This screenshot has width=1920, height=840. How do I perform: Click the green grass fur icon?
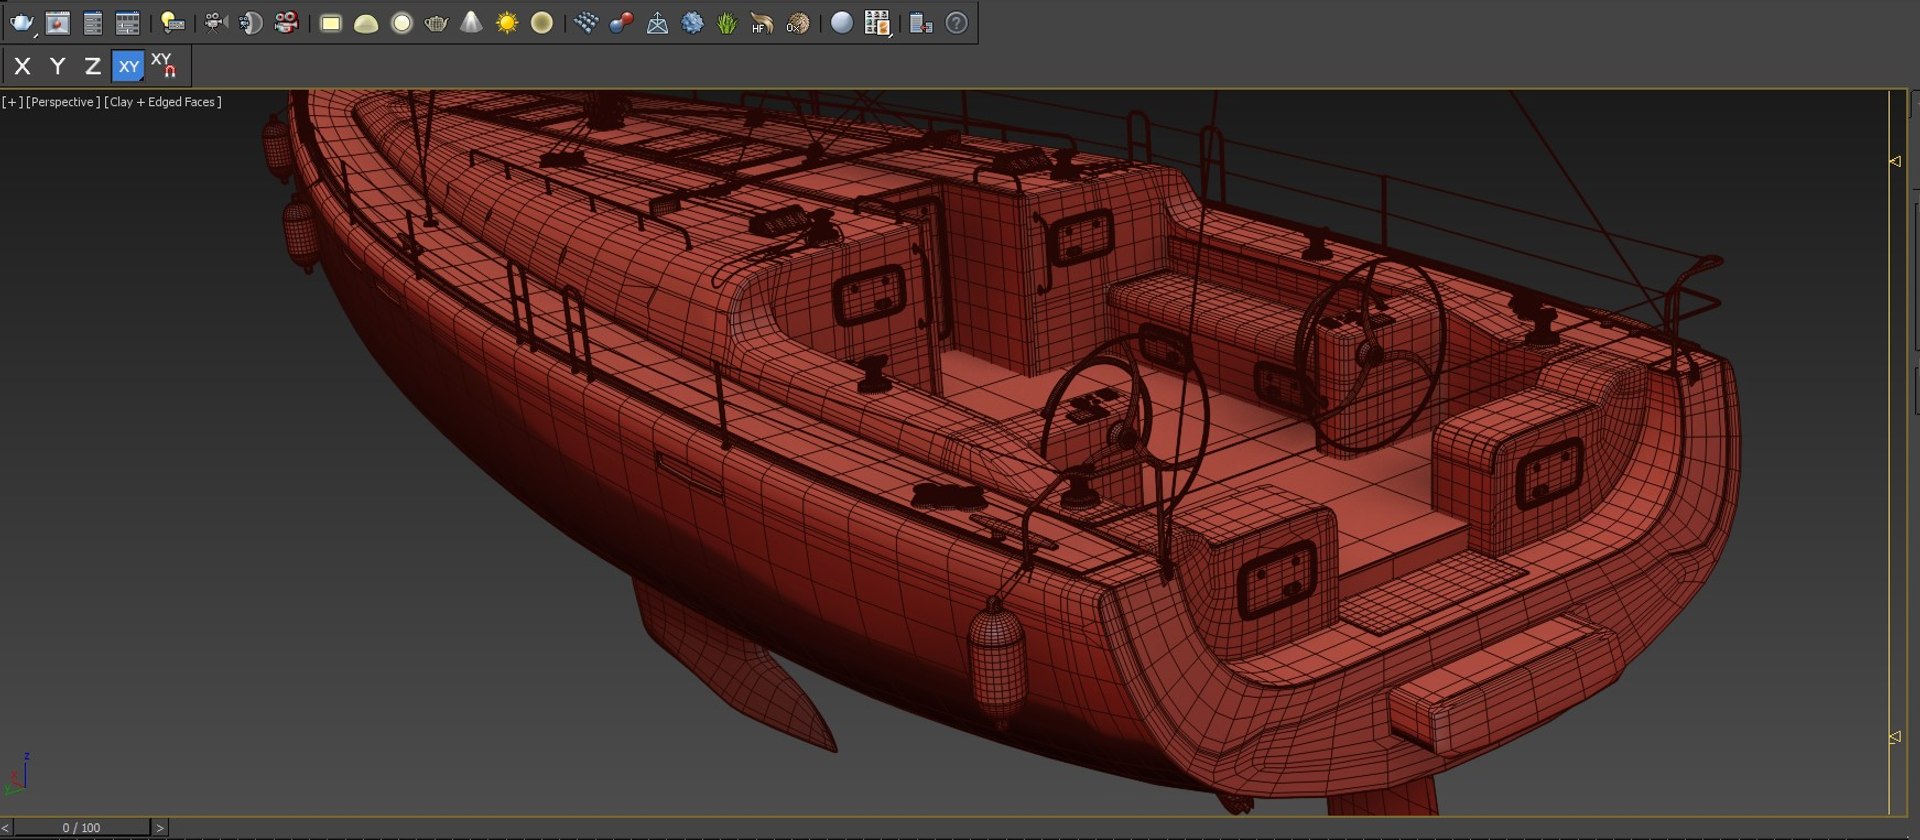pyautogui.click(x=727, y=23)
